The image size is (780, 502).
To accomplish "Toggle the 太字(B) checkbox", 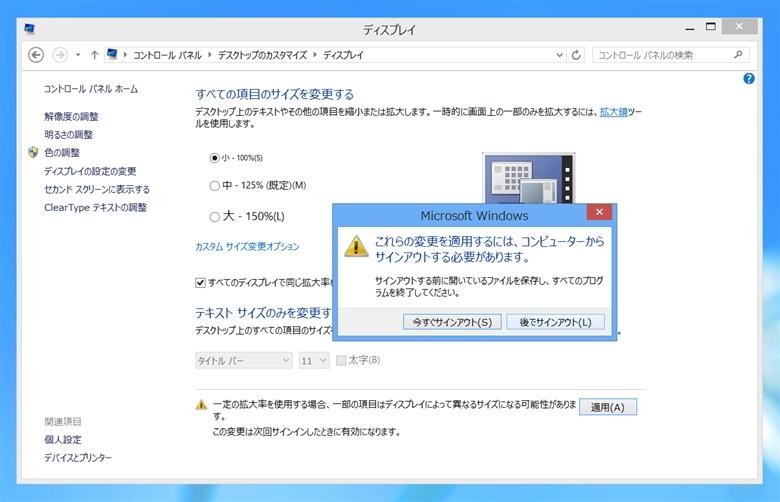I will click(341, 360).
